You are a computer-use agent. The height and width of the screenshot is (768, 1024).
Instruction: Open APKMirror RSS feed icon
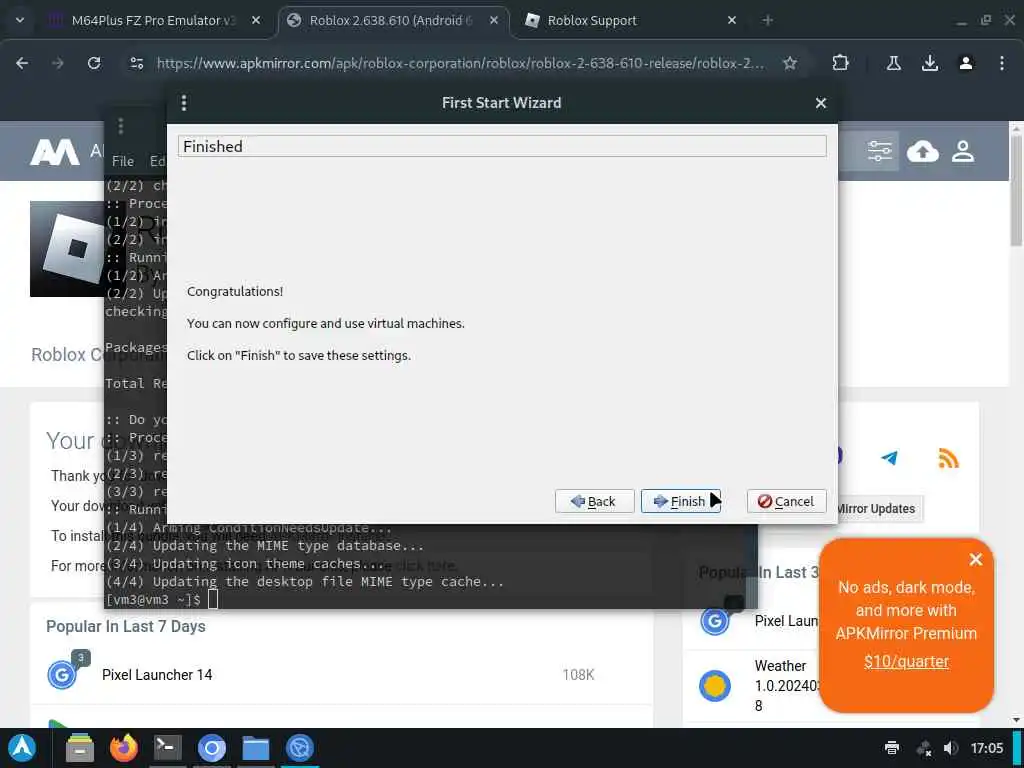pyautogui.click(x=948, y=458)
